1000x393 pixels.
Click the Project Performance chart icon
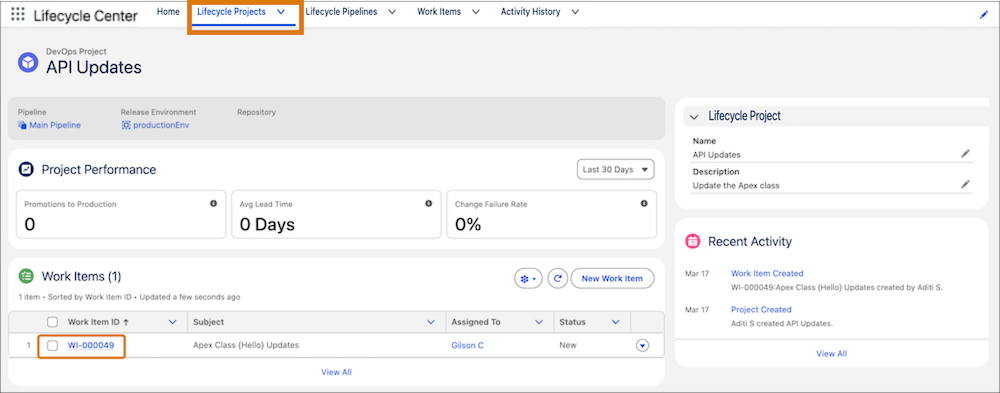point(27,170)
